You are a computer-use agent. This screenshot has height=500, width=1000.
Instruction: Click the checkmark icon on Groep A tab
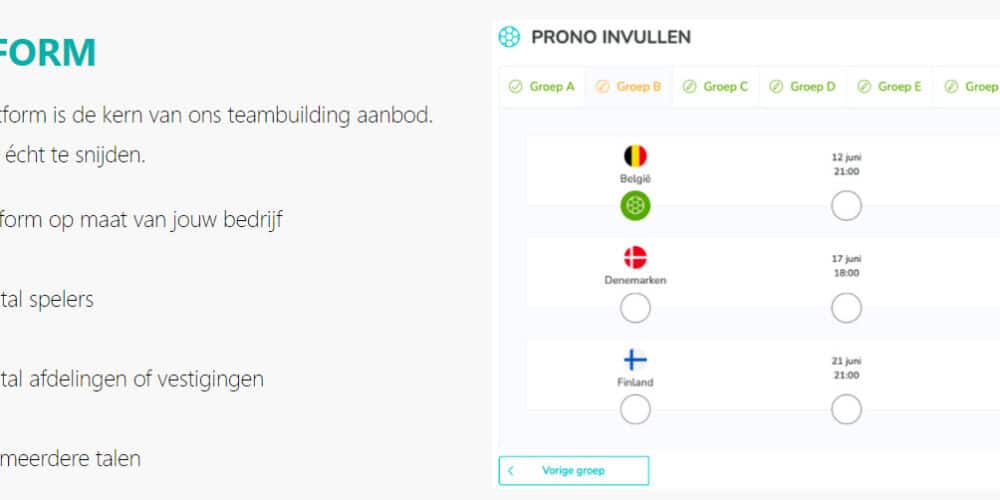tap(515, 87)
